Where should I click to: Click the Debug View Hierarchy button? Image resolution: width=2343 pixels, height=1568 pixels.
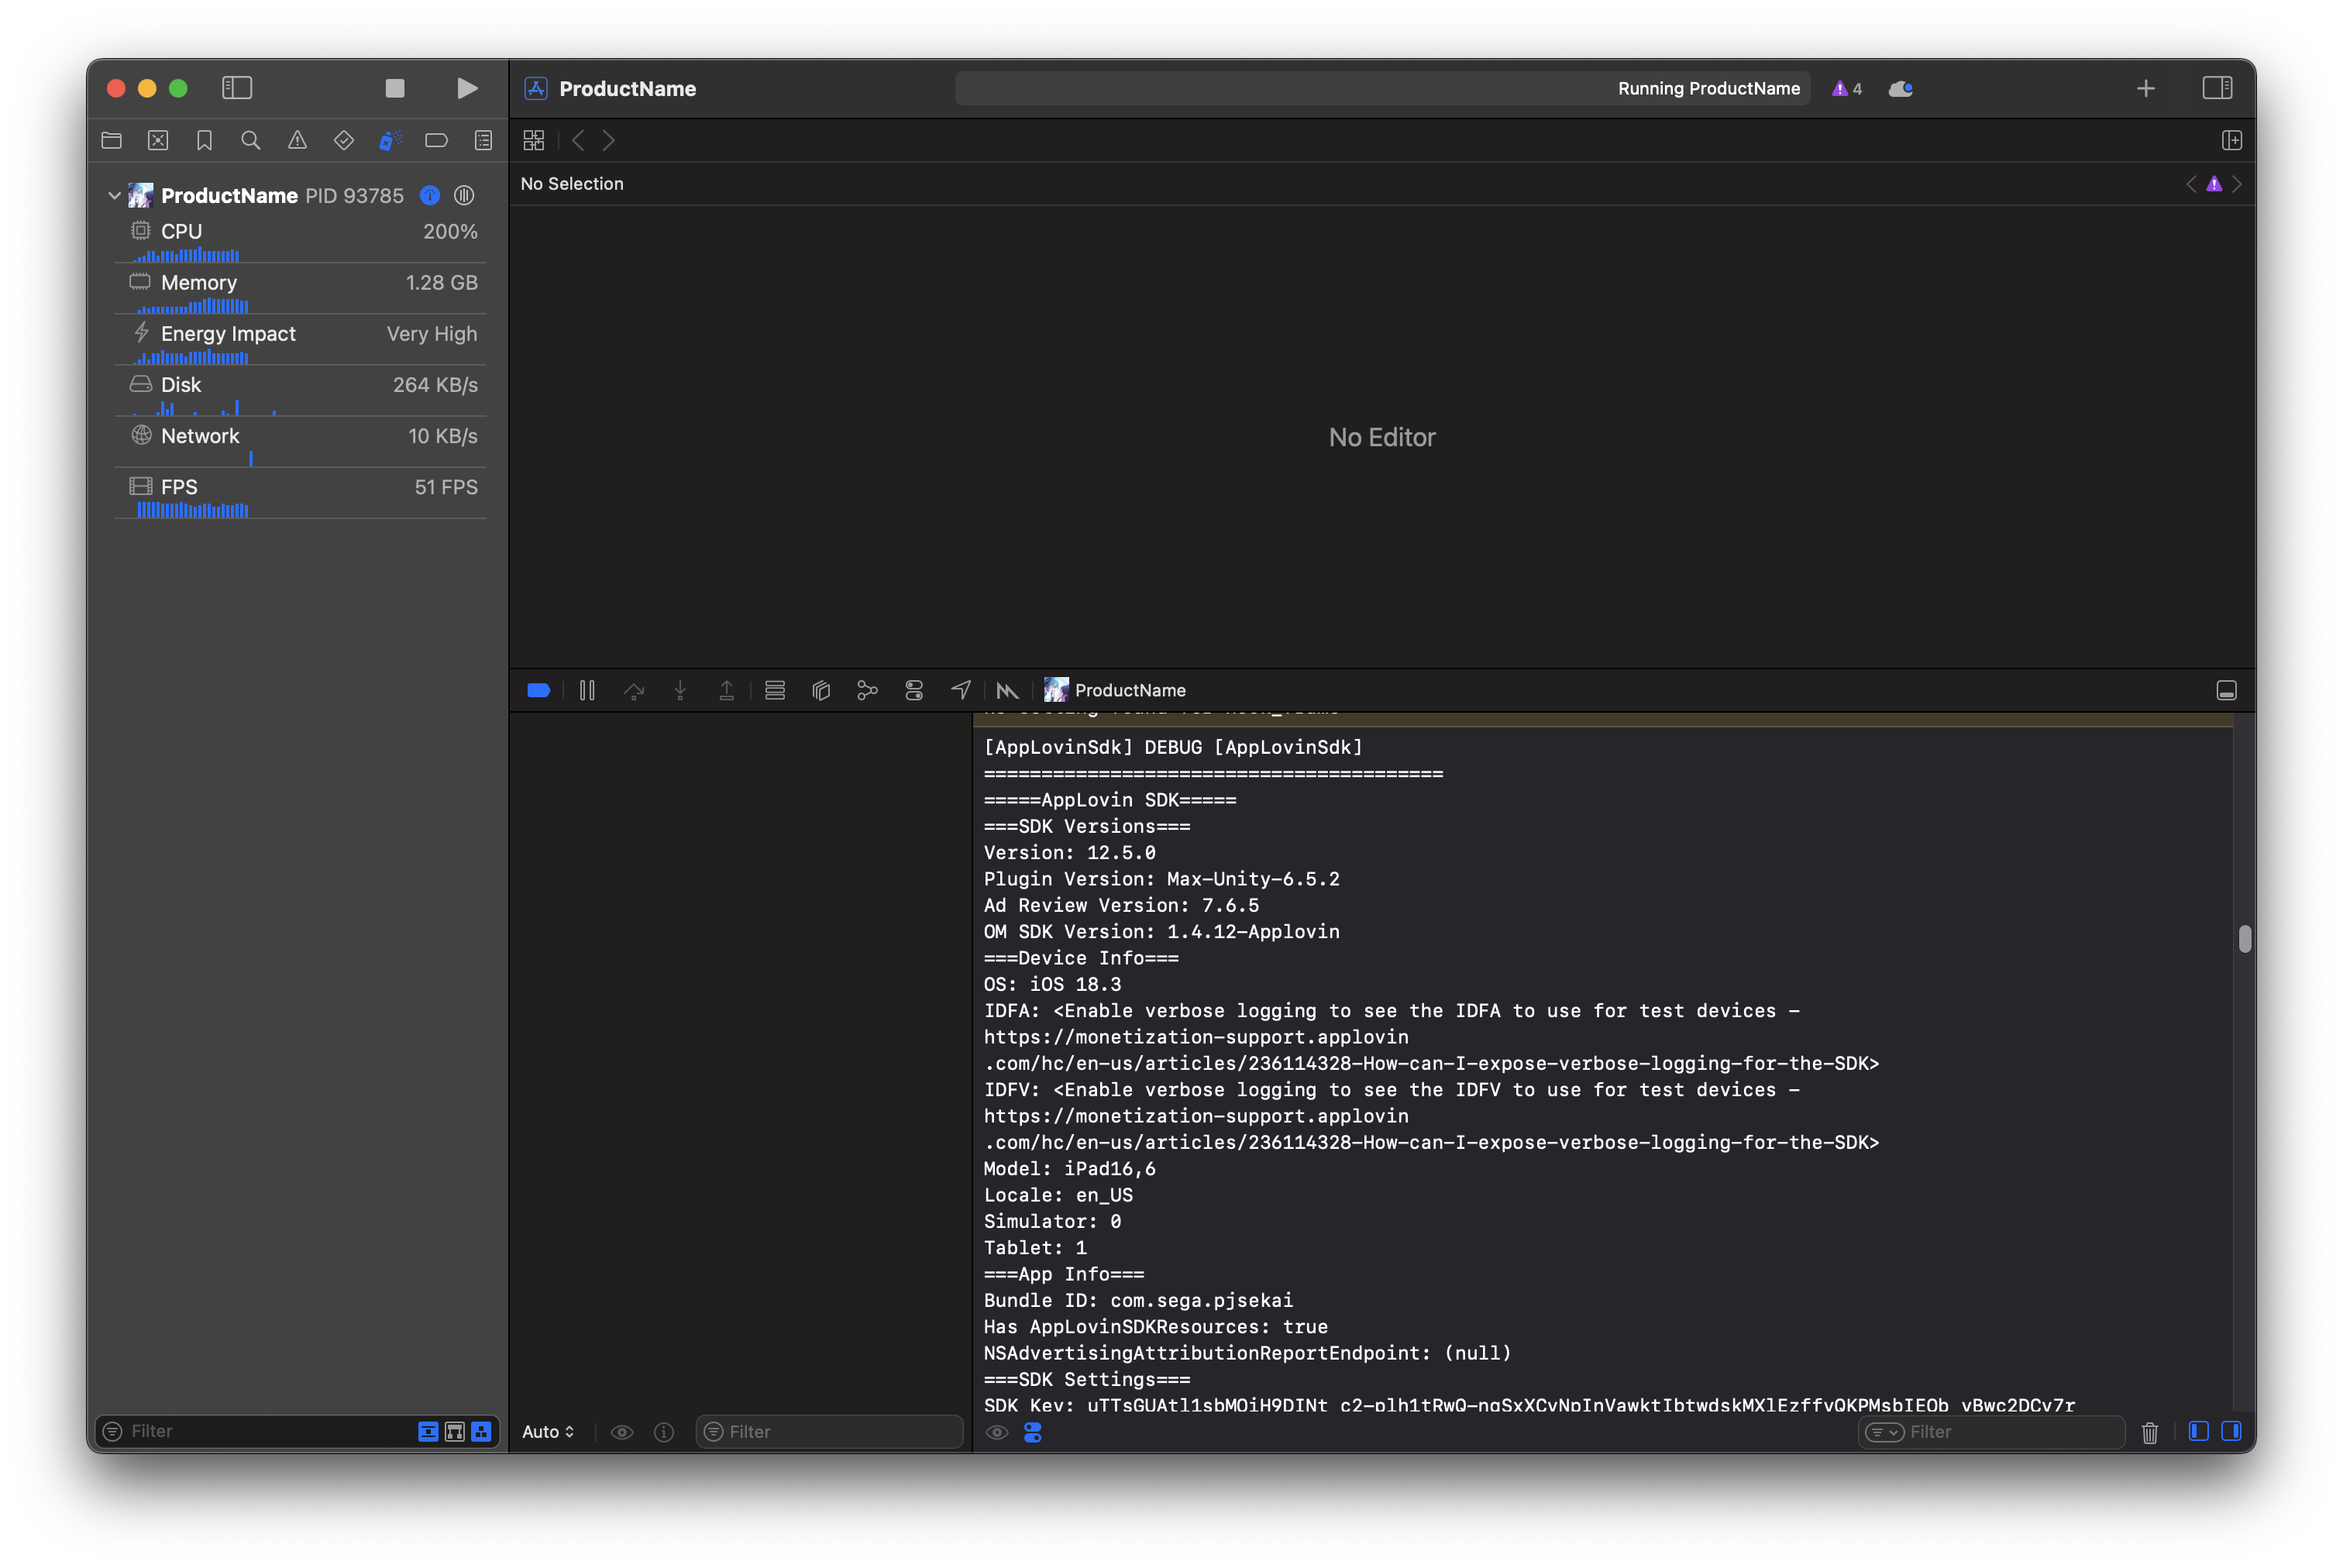(x=821, y=690)
